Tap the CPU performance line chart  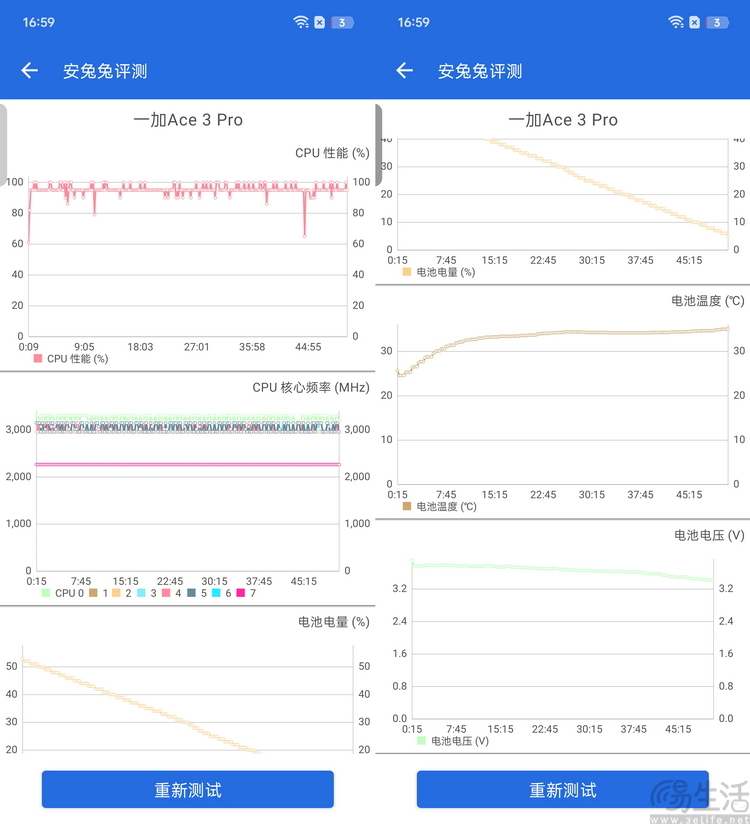point(188,258)
